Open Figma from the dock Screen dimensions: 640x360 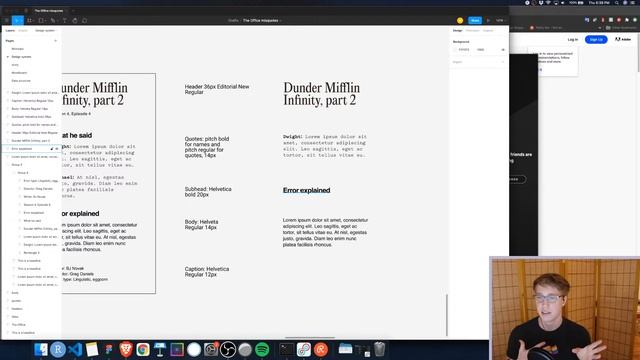109,350
